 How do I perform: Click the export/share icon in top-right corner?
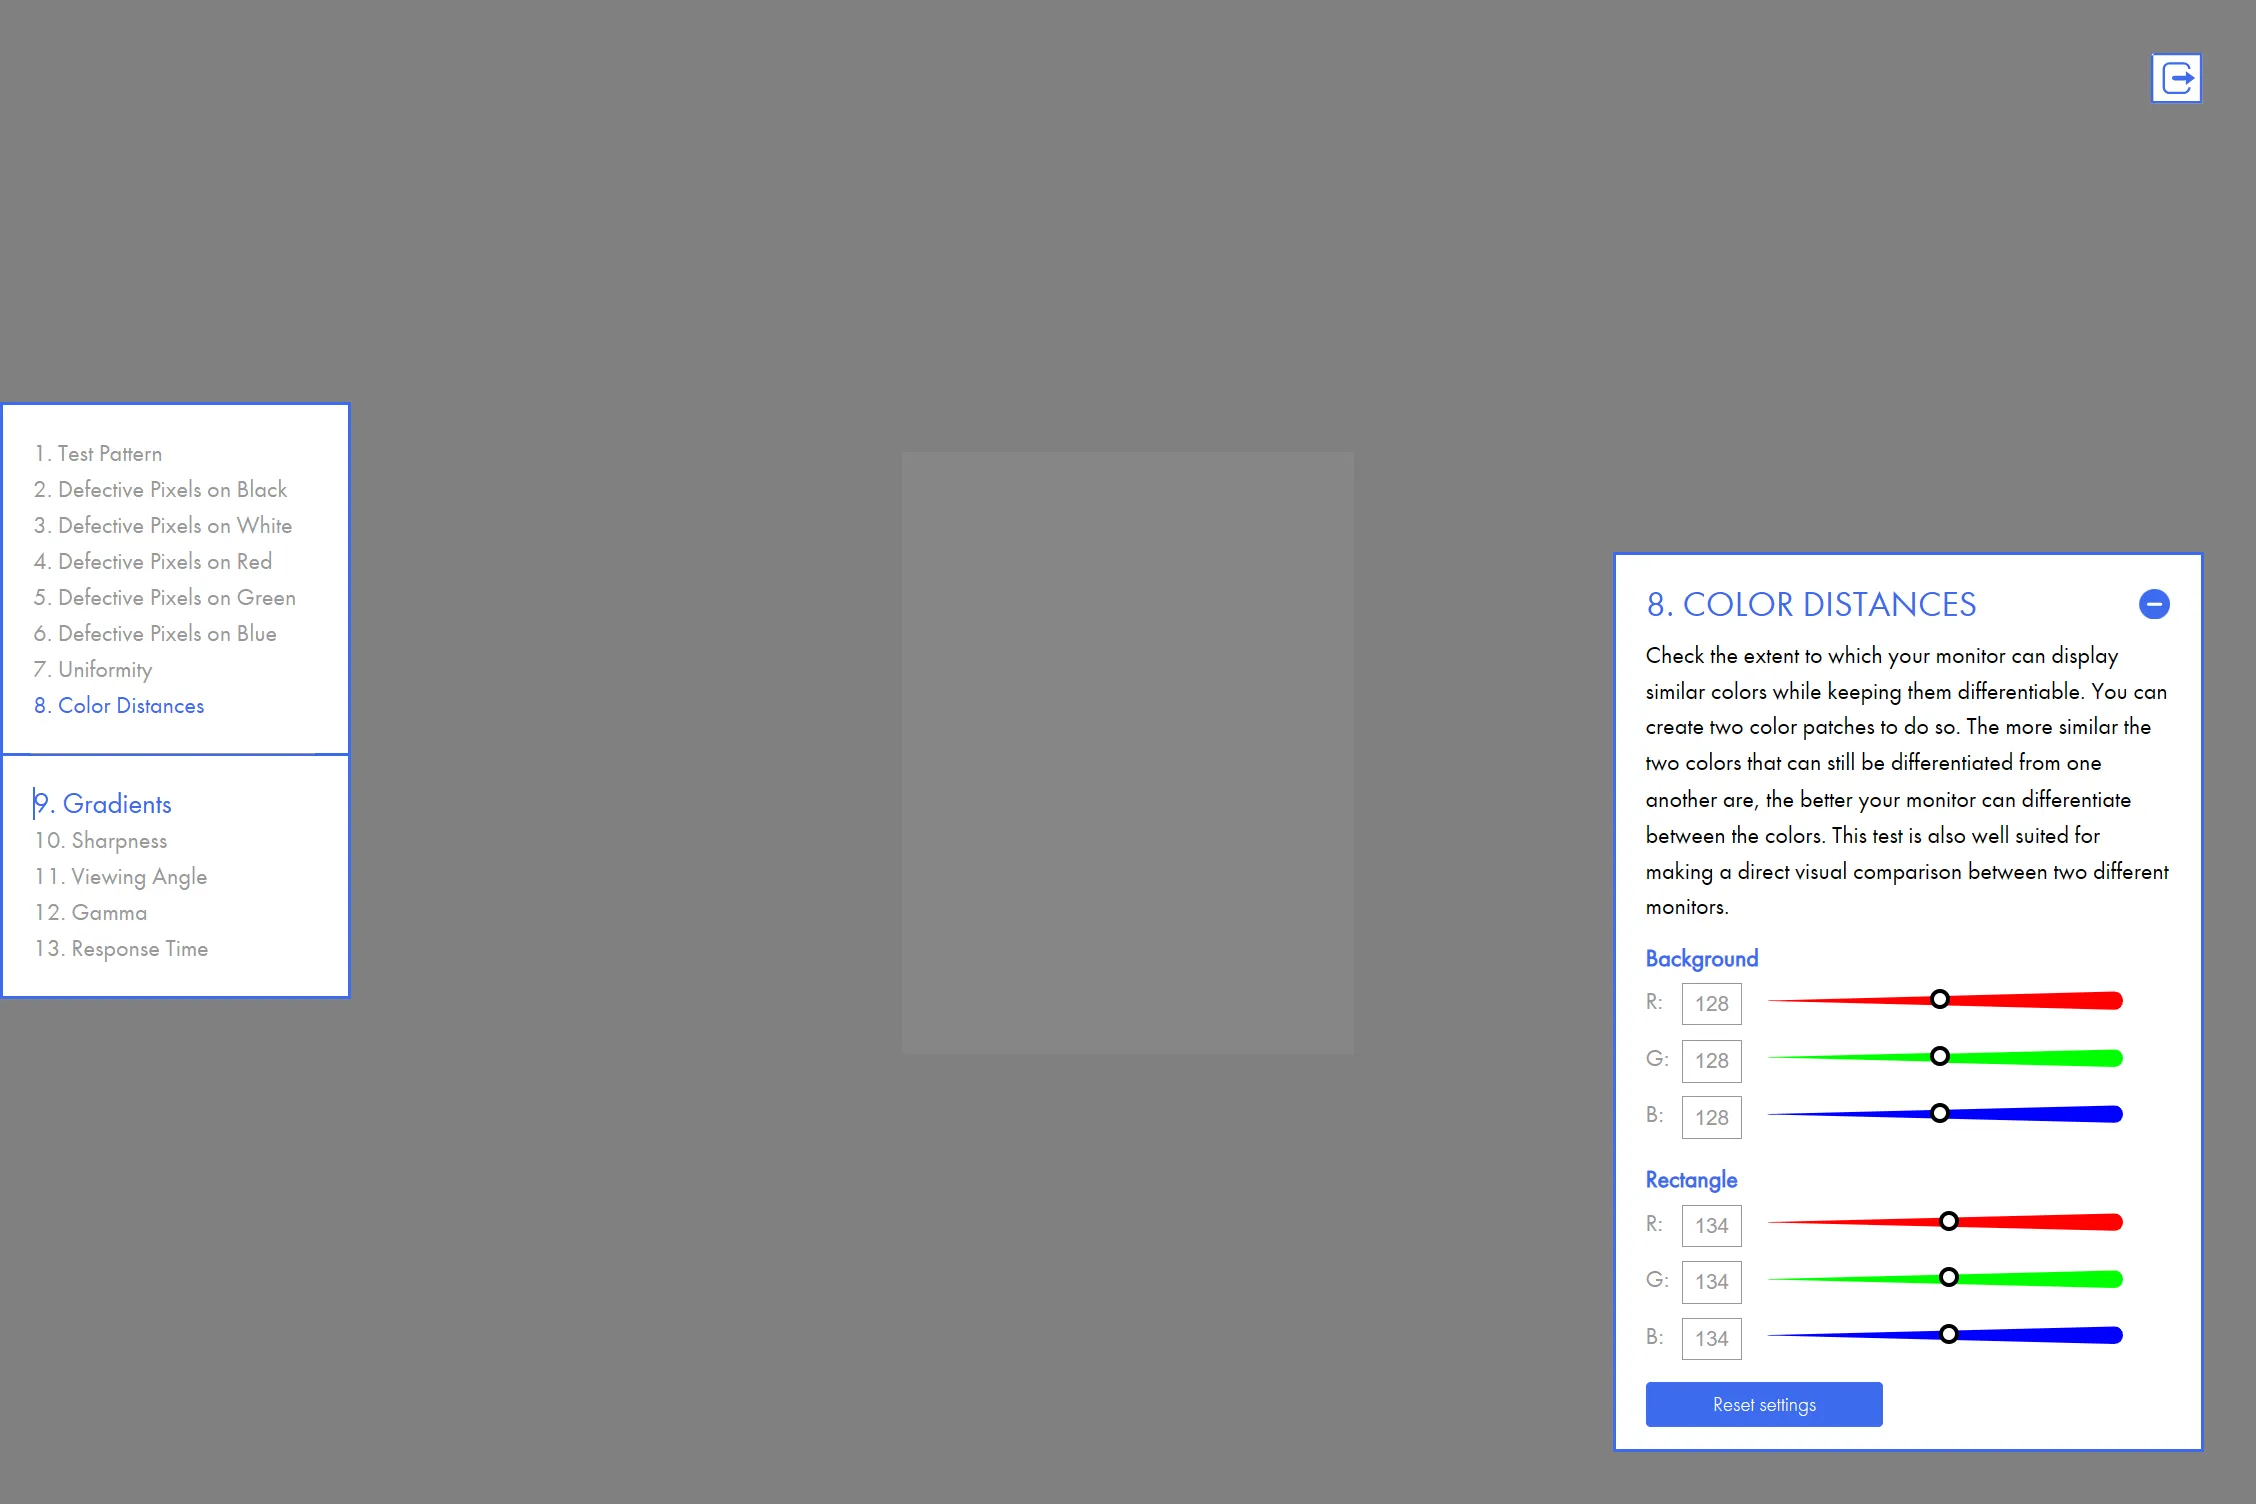click(2177, 77)
